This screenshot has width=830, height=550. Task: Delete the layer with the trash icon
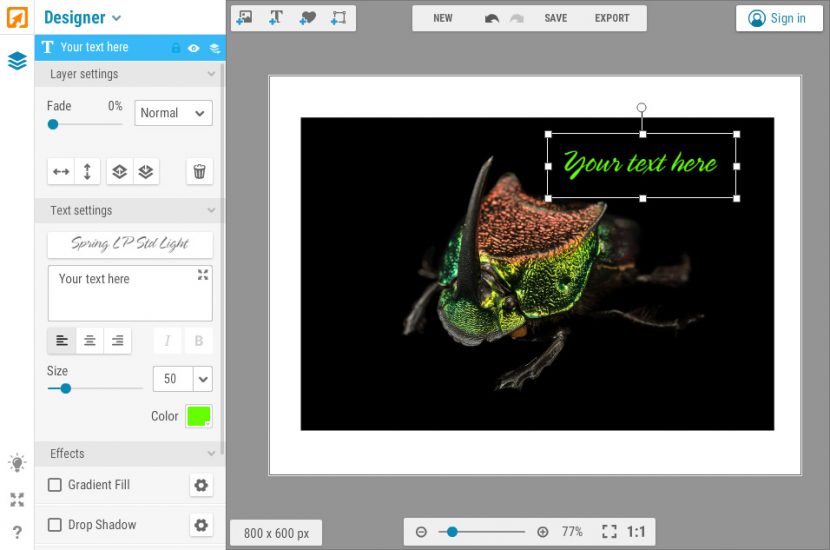pyautogui.click(x=200, y=172)
